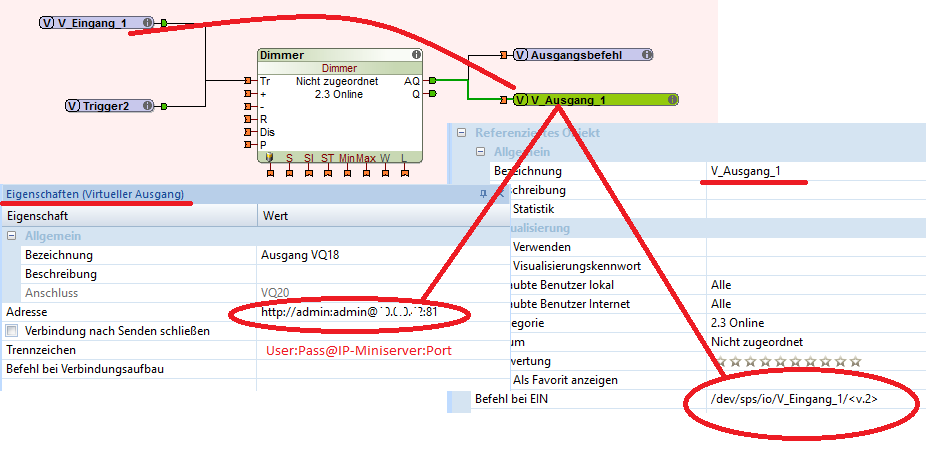
Task: Click the green output connector of Trigger2
Action: (164, 106)
